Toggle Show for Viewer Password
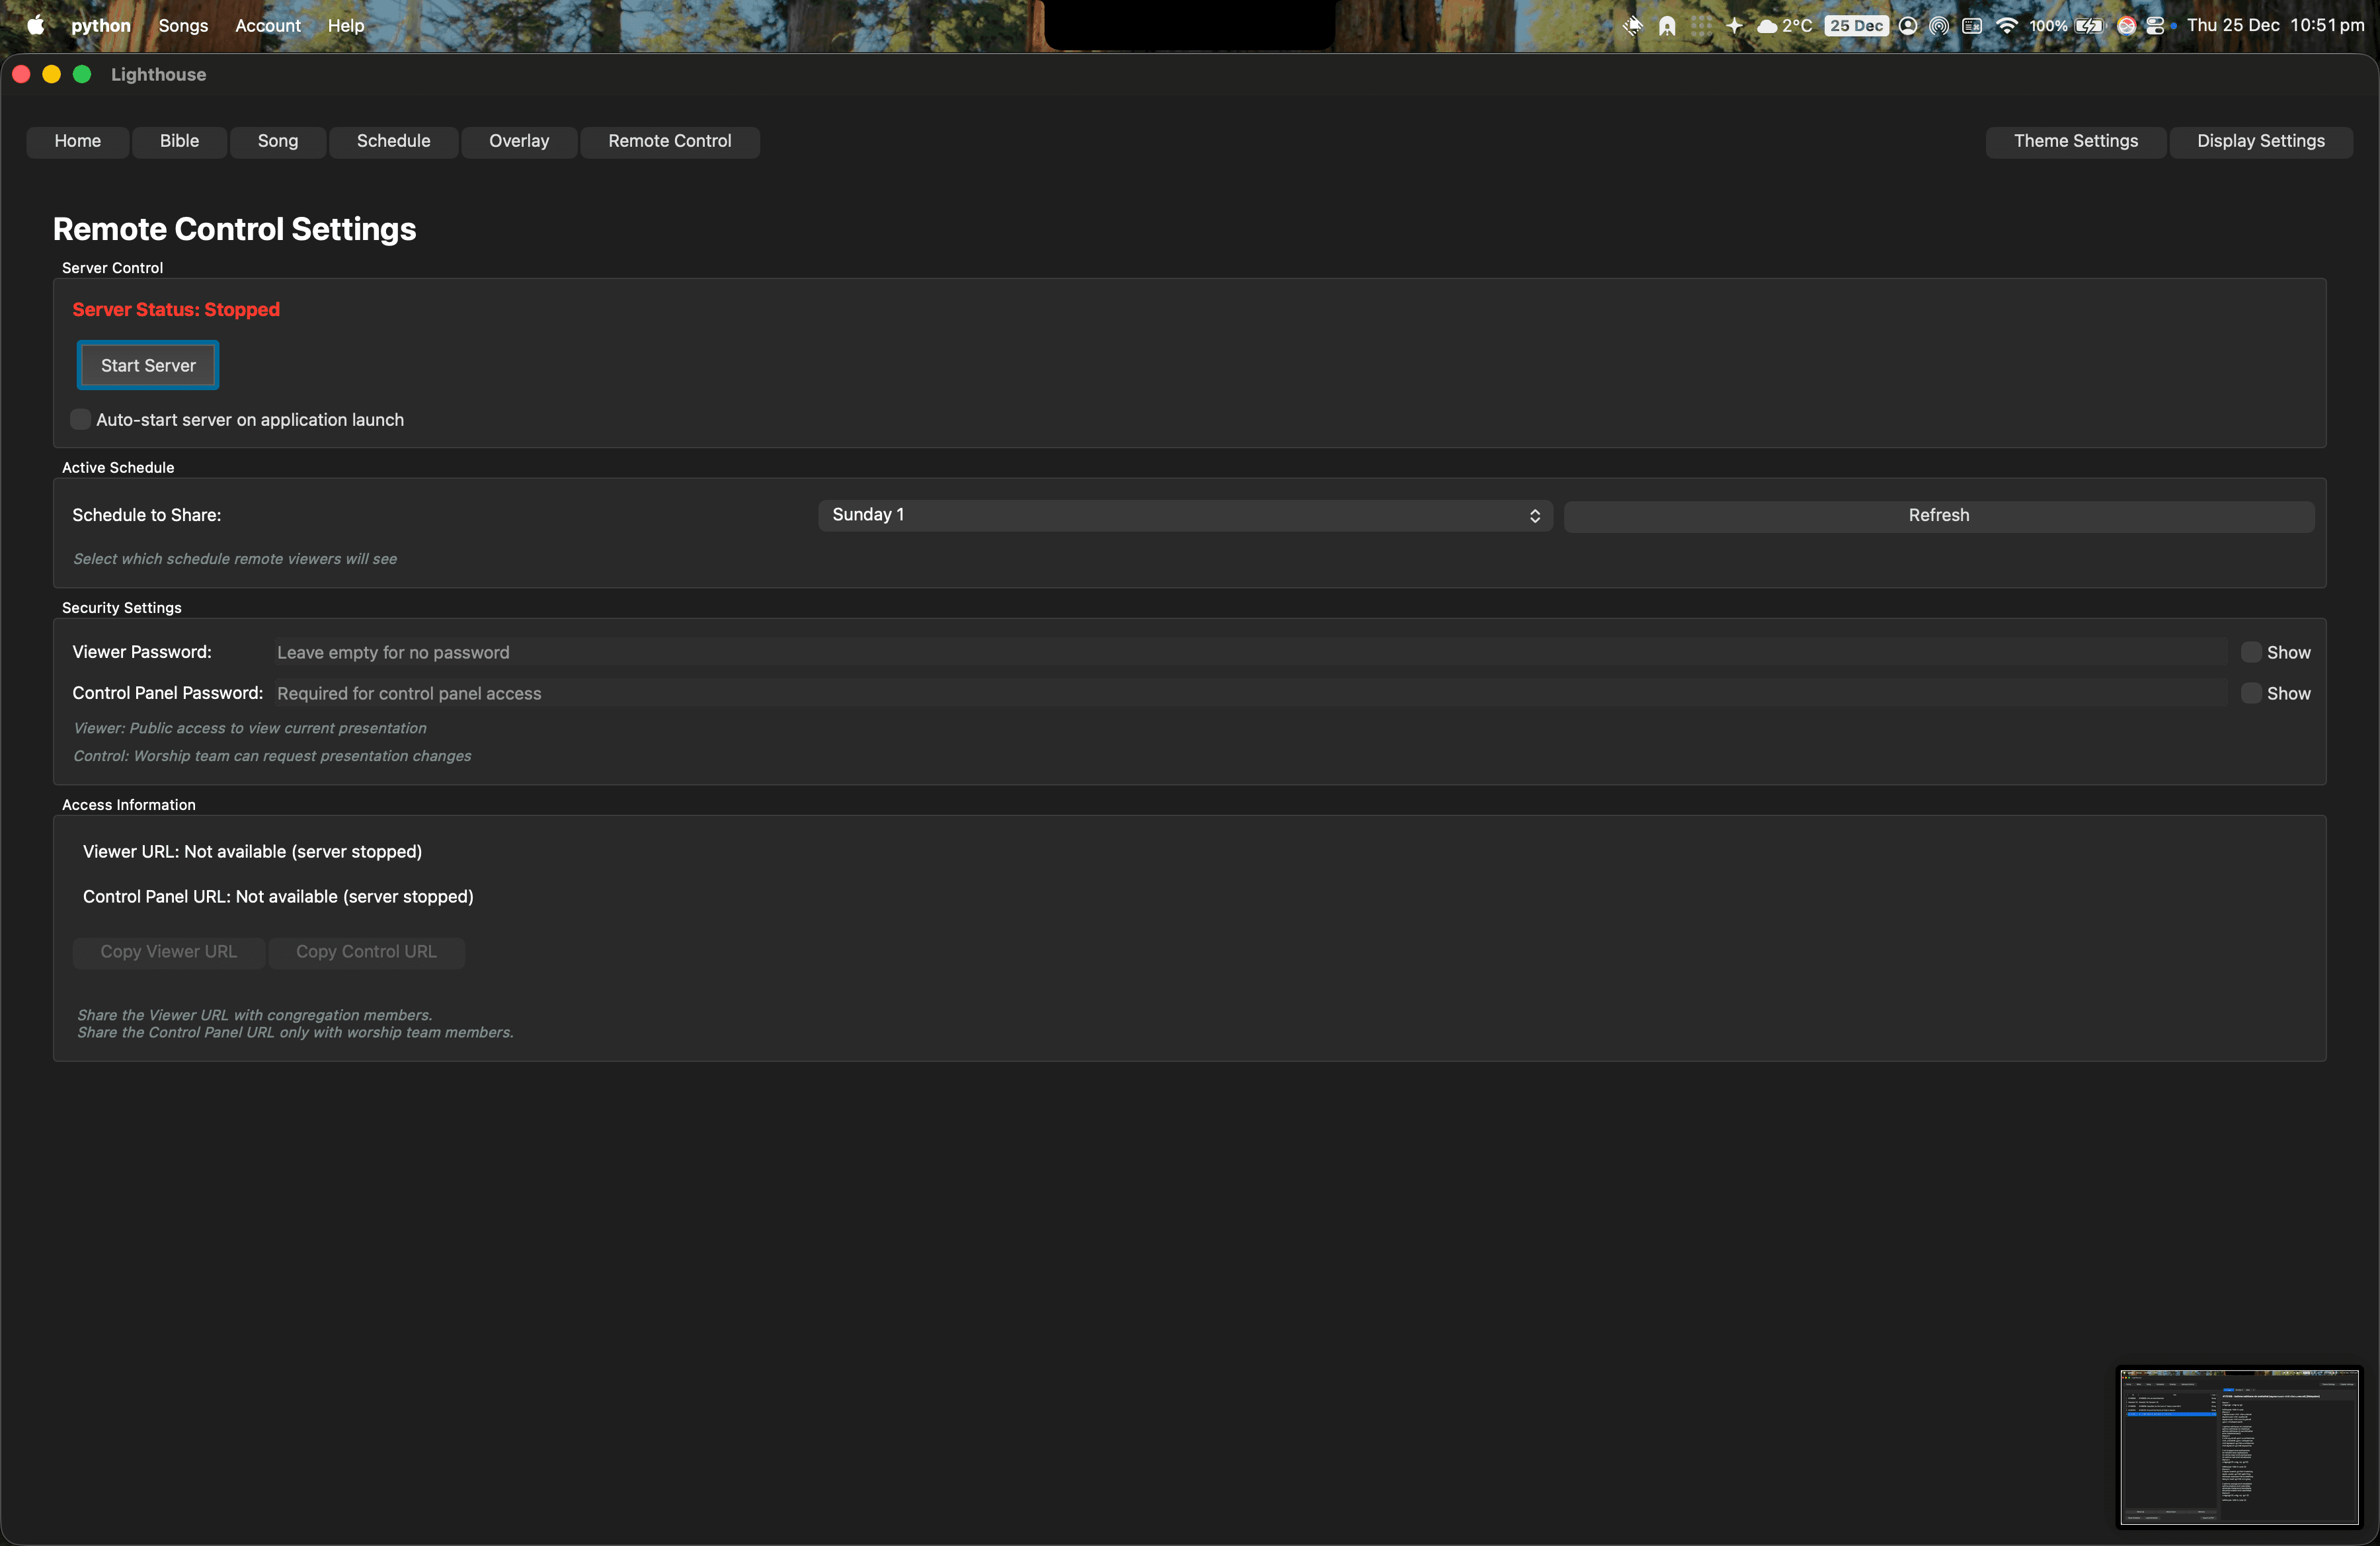The height and width of the screenshot is (1546, 2380). 2251,652
